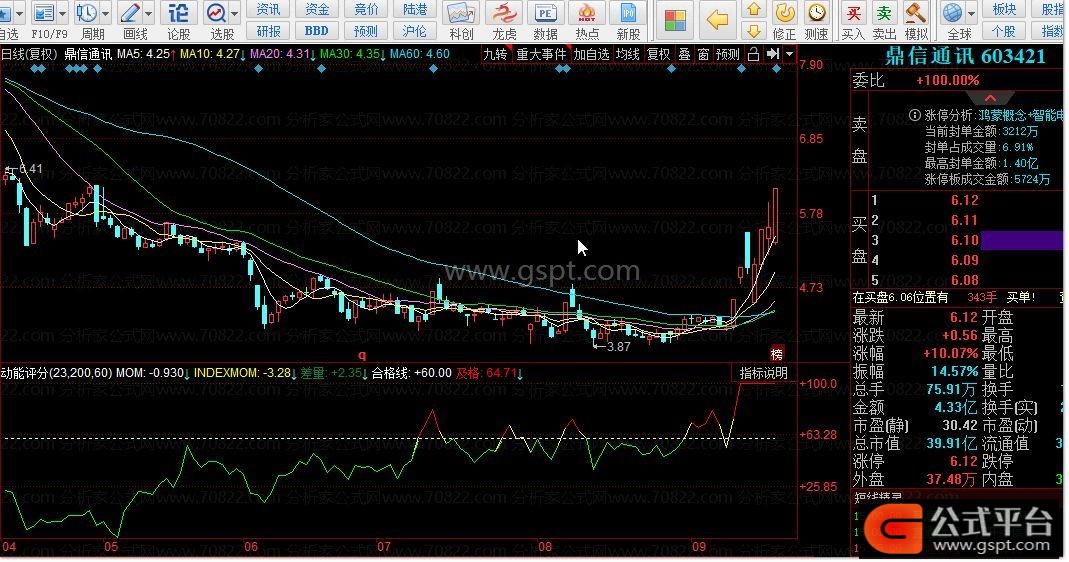
Task: Click the 测速 speed test clock icon
Action: (816, 13)
